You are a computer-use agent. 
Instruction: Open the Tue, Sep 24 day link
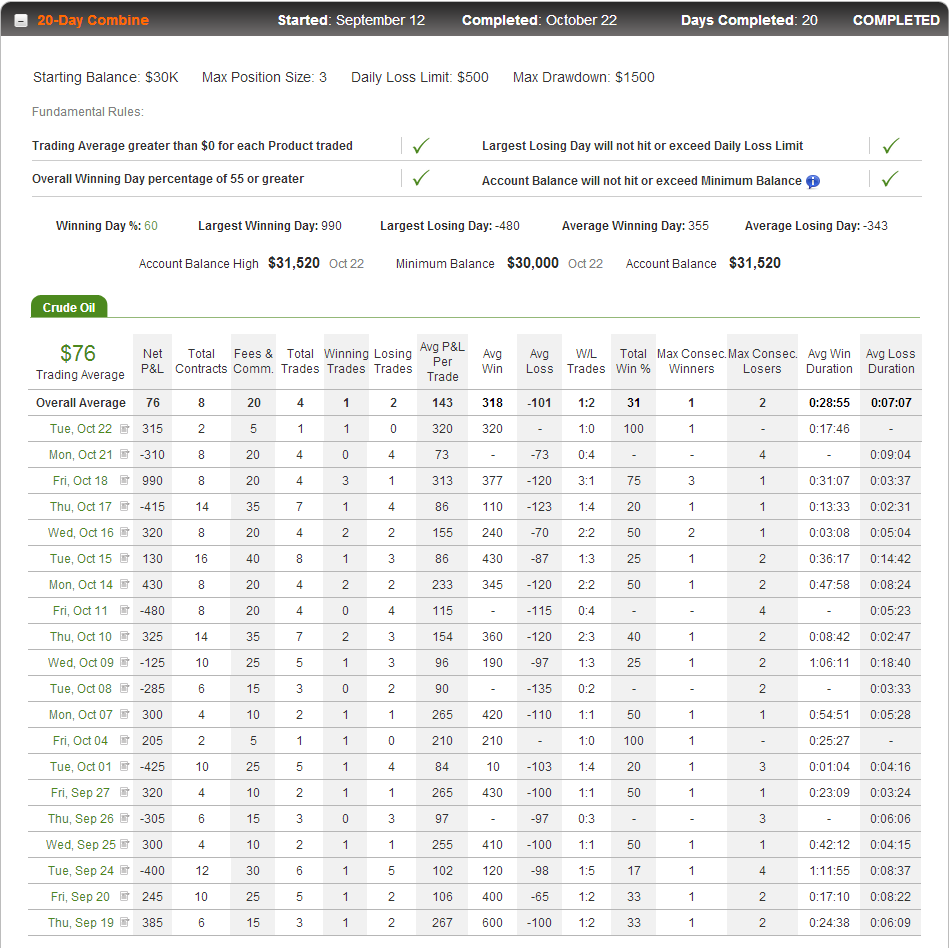[x=81, y=870]
